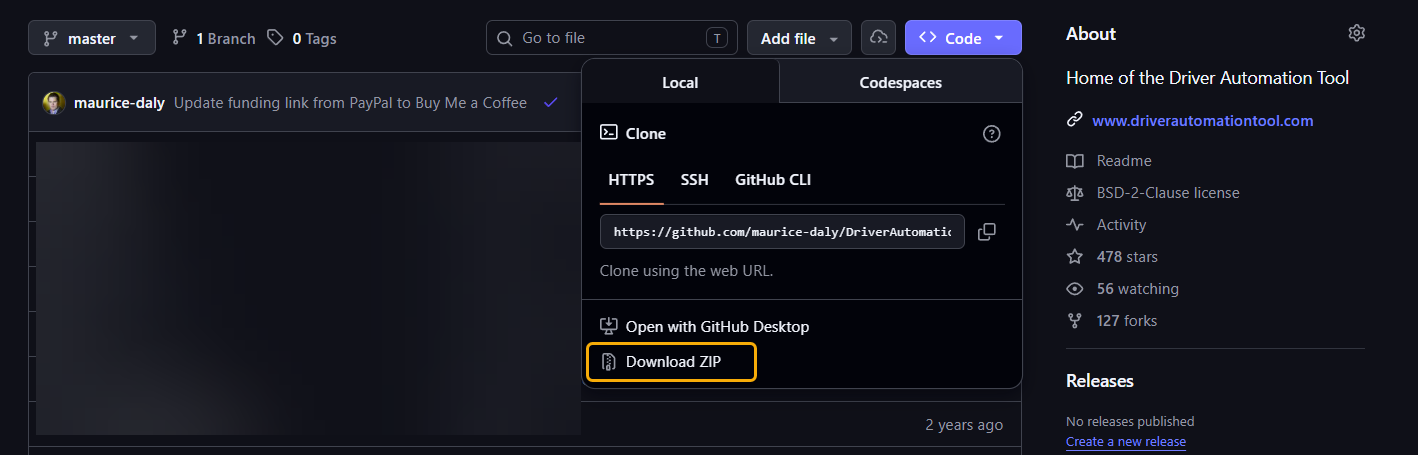Click the zip file icon beside Download ZIP
This screenshot has height=455, width=1418.
608,362
